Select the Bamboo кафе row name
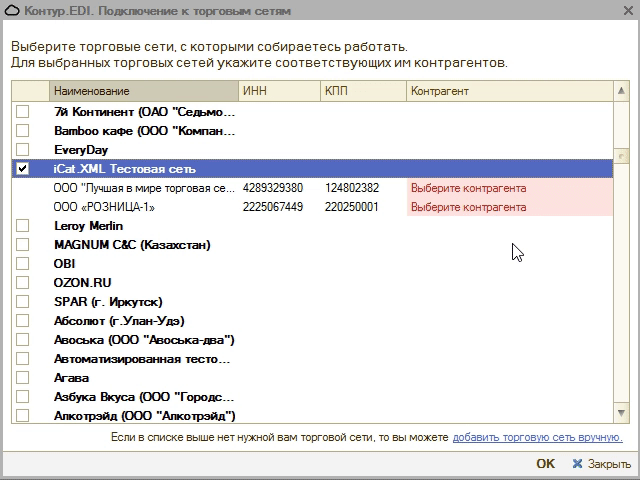This screenshot has width=640, height=480. 144,131
